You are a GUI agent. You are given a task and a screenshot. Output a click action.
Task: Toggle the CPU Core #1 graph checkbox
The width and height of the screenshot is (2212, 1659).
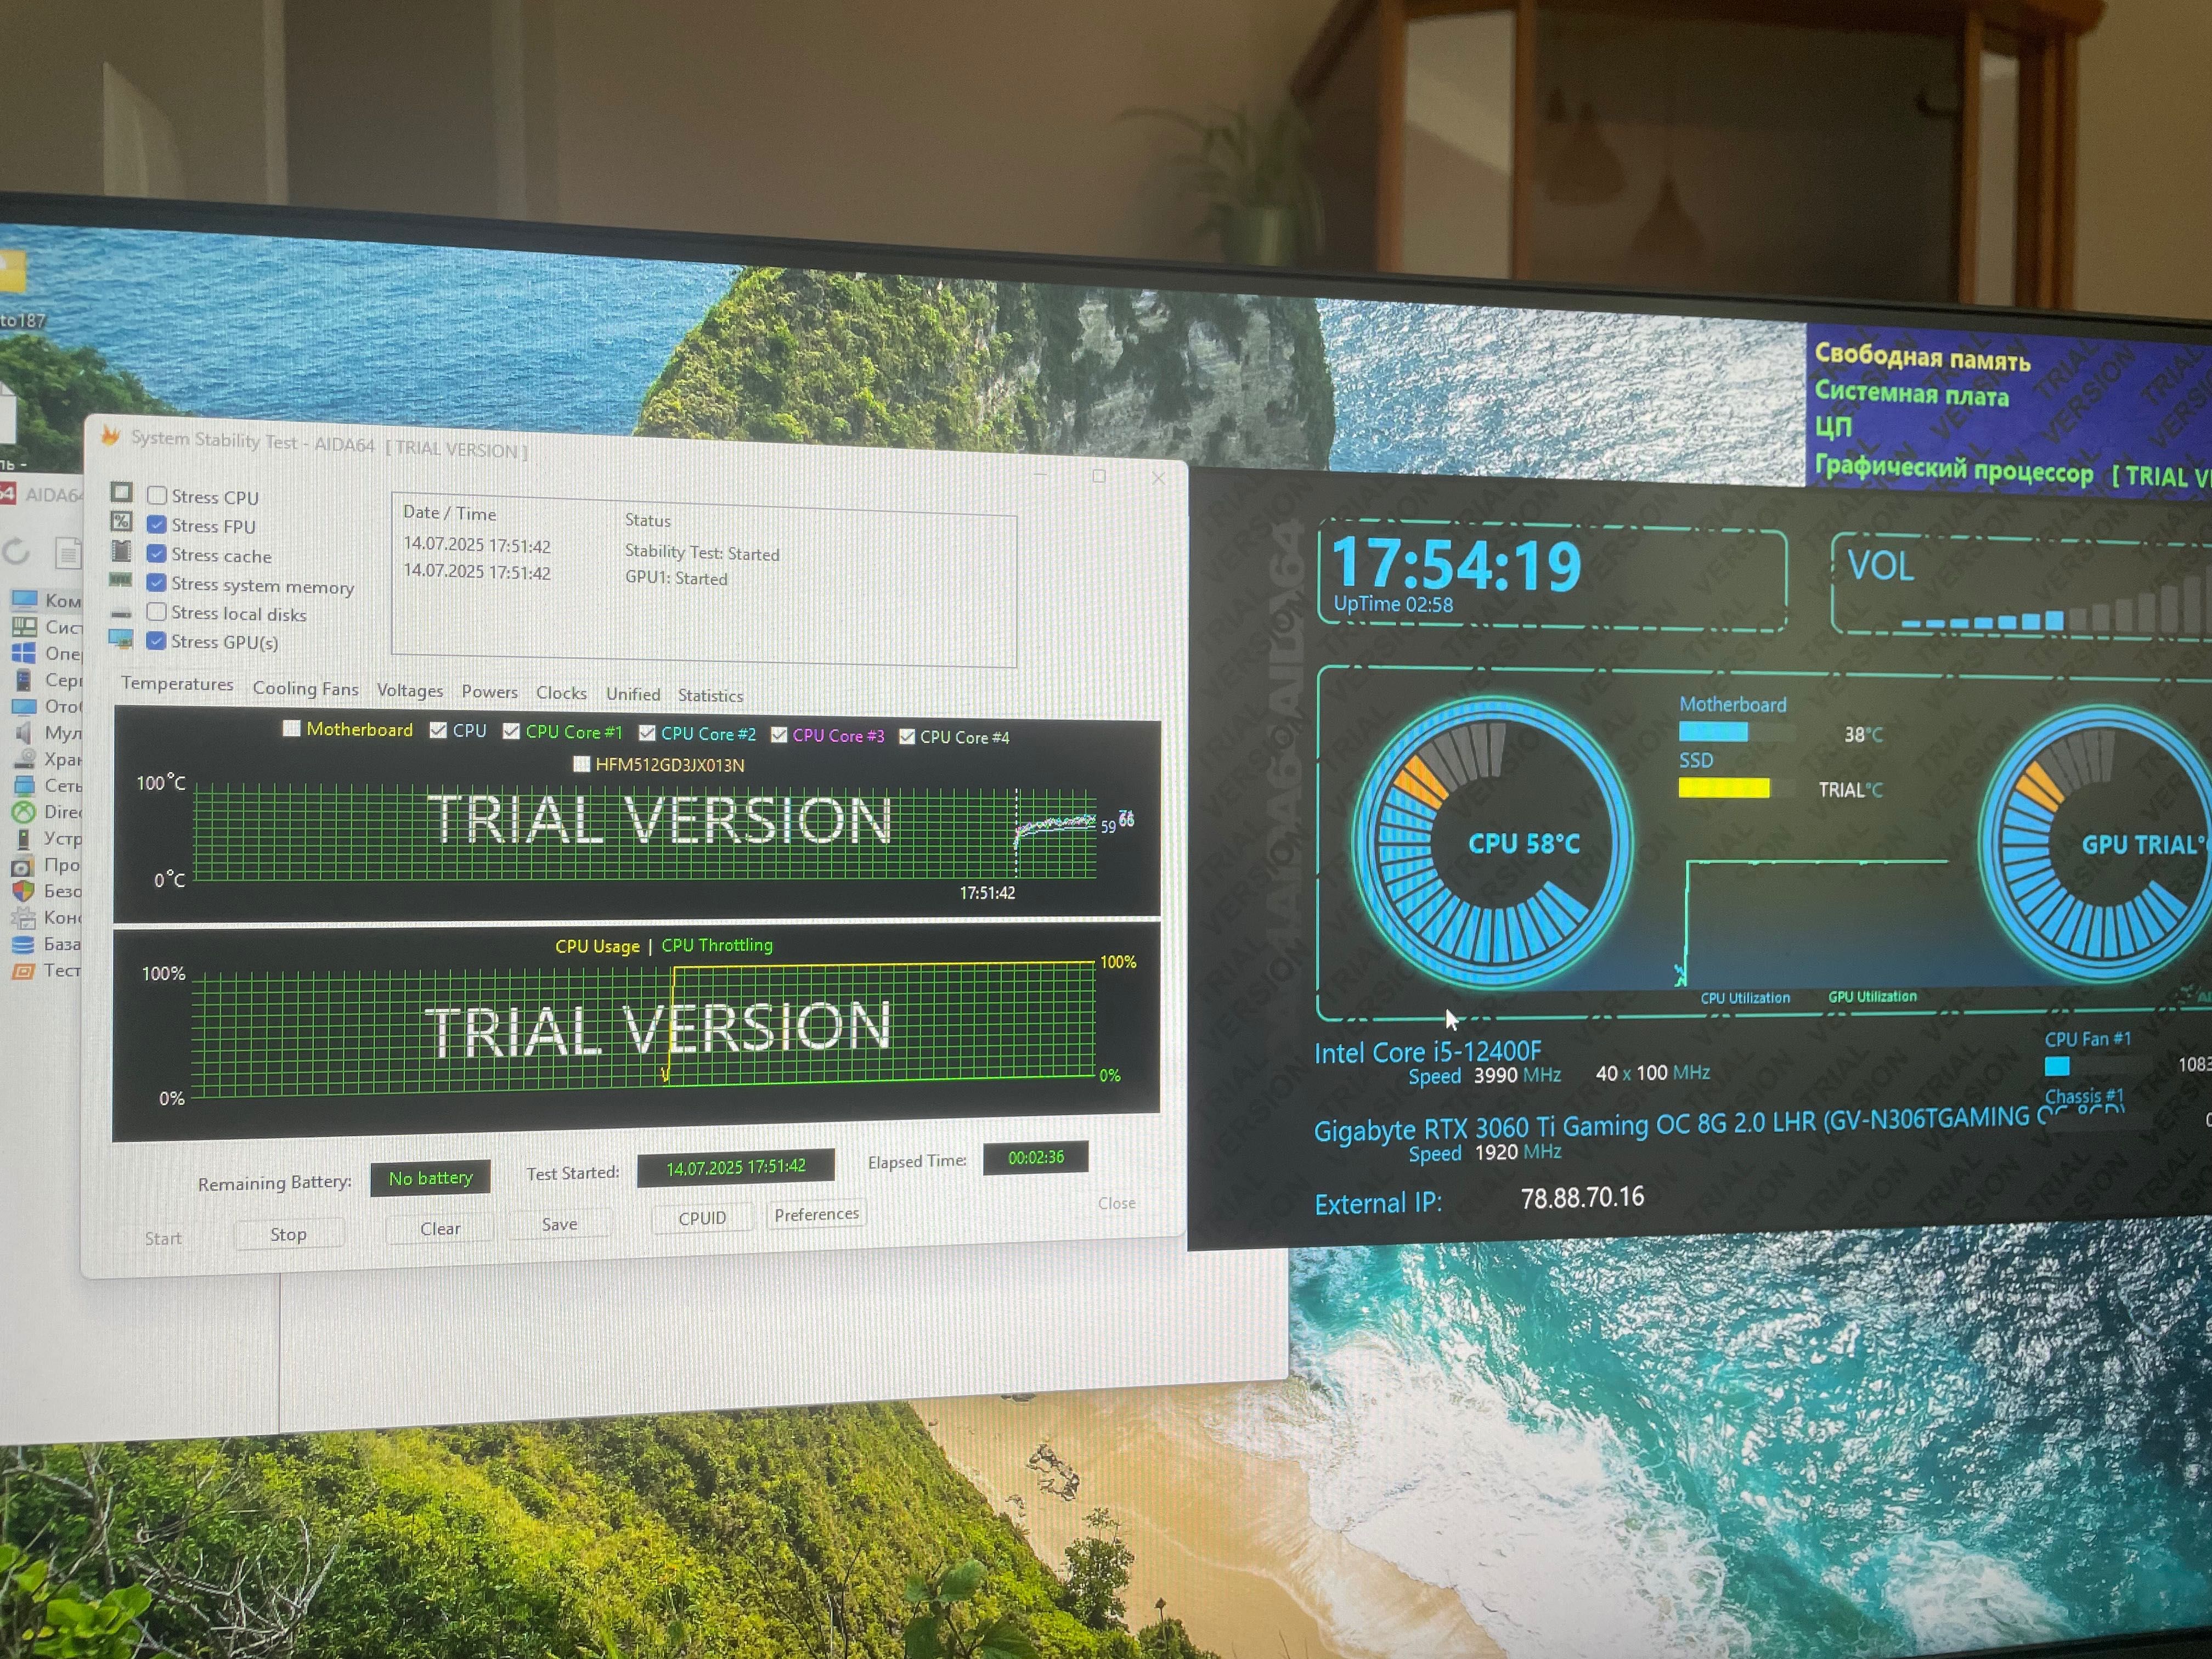coord(512,731)
